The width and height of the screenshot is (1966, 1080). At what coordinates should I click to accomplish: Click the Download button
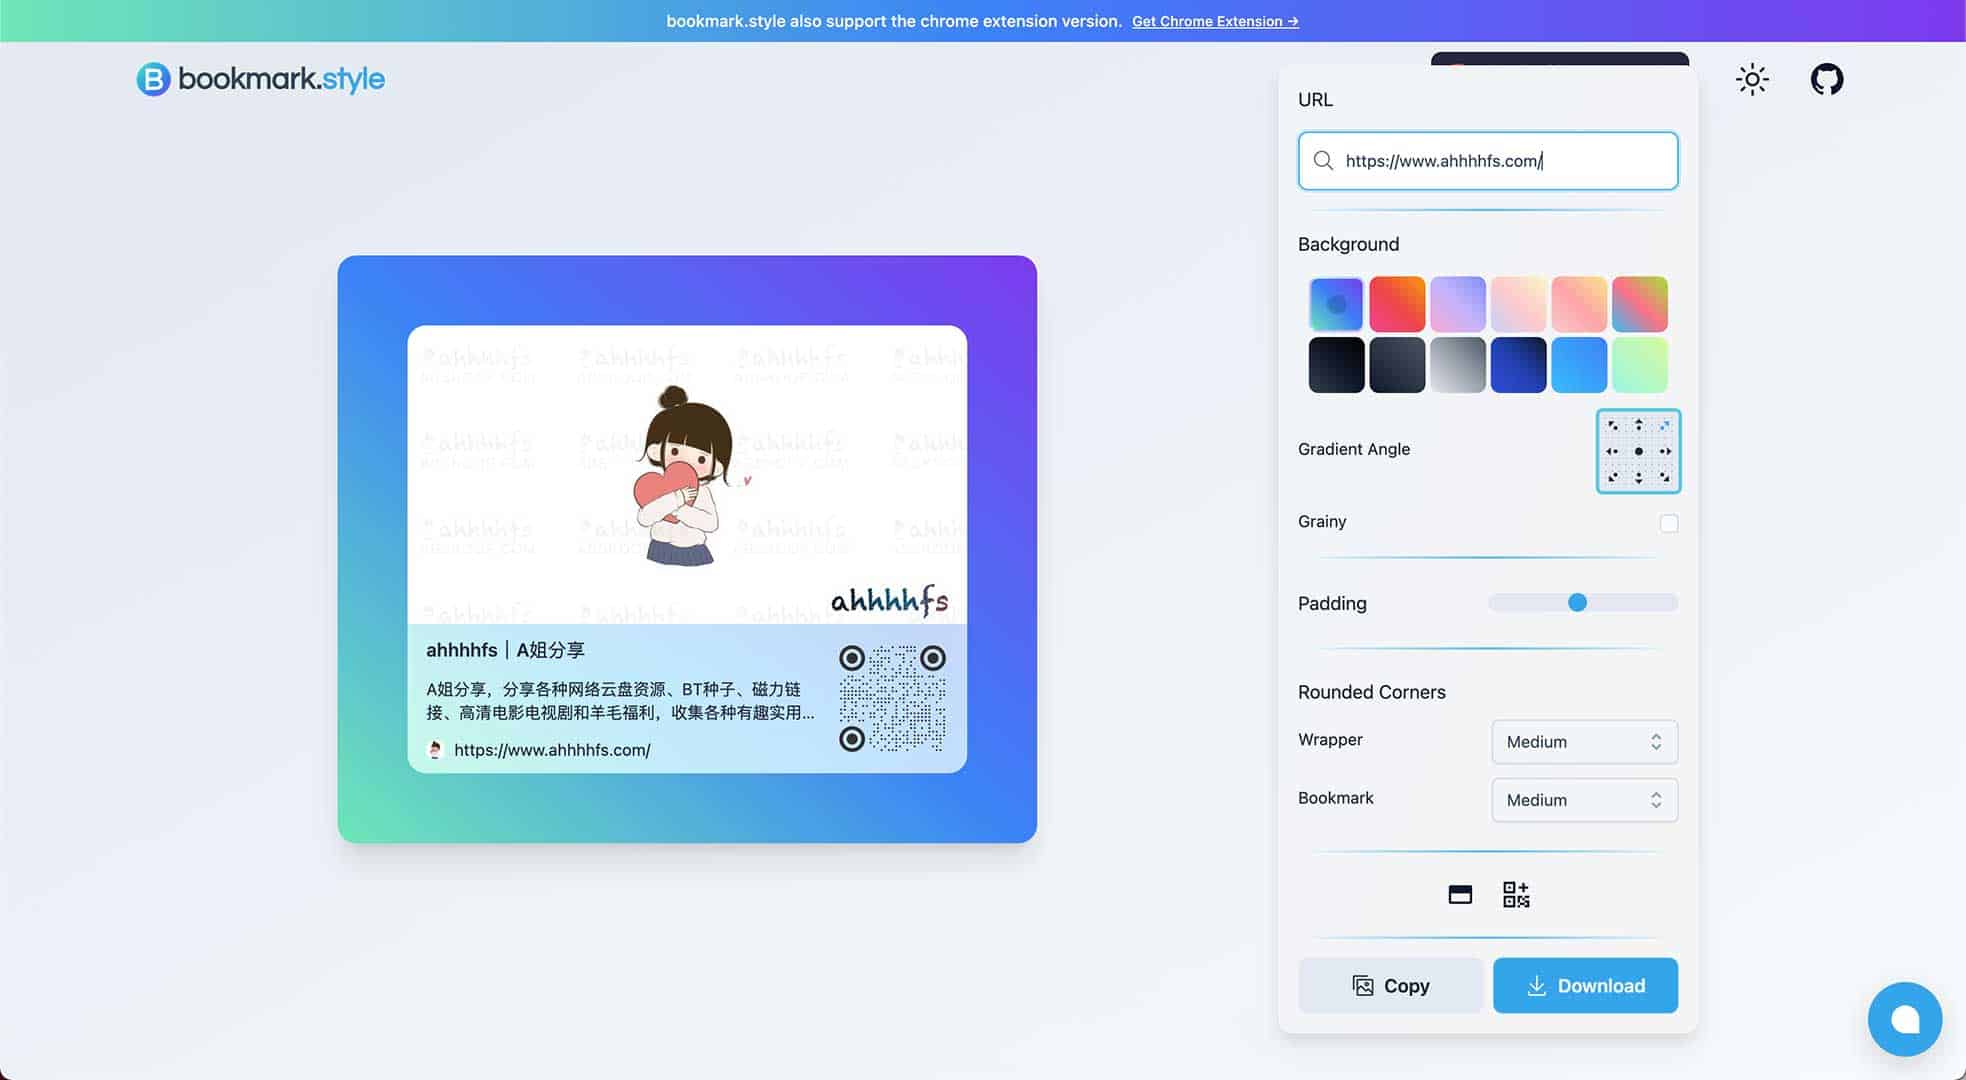[1584, 986]
